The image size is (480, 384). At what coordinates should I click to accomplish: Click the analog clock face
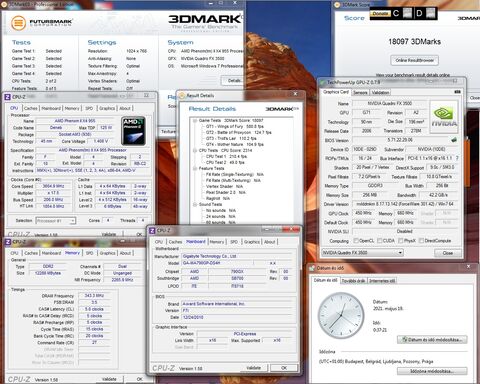coord(341,315)
